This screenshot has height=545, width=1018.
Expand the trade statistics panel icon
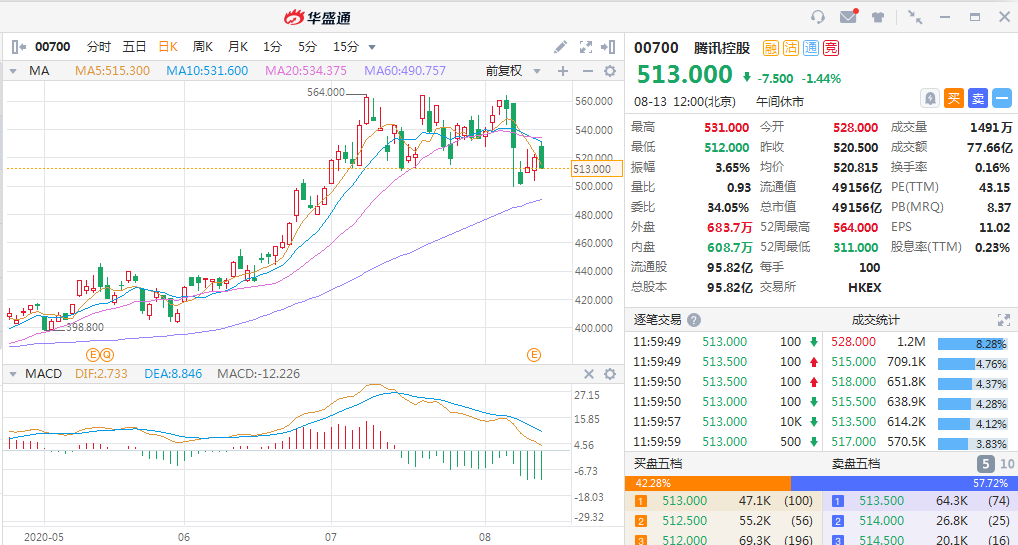click(x=1004, y=320)
